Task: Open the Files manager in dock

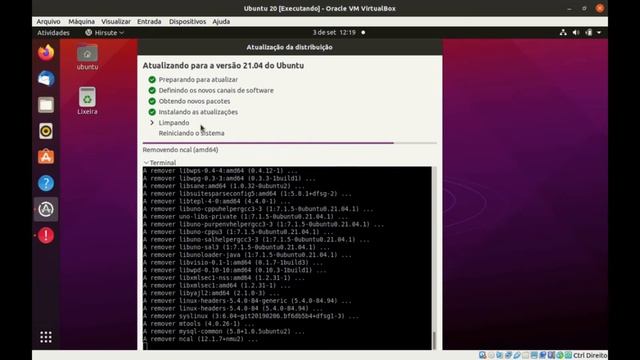Action: [46, 105]
